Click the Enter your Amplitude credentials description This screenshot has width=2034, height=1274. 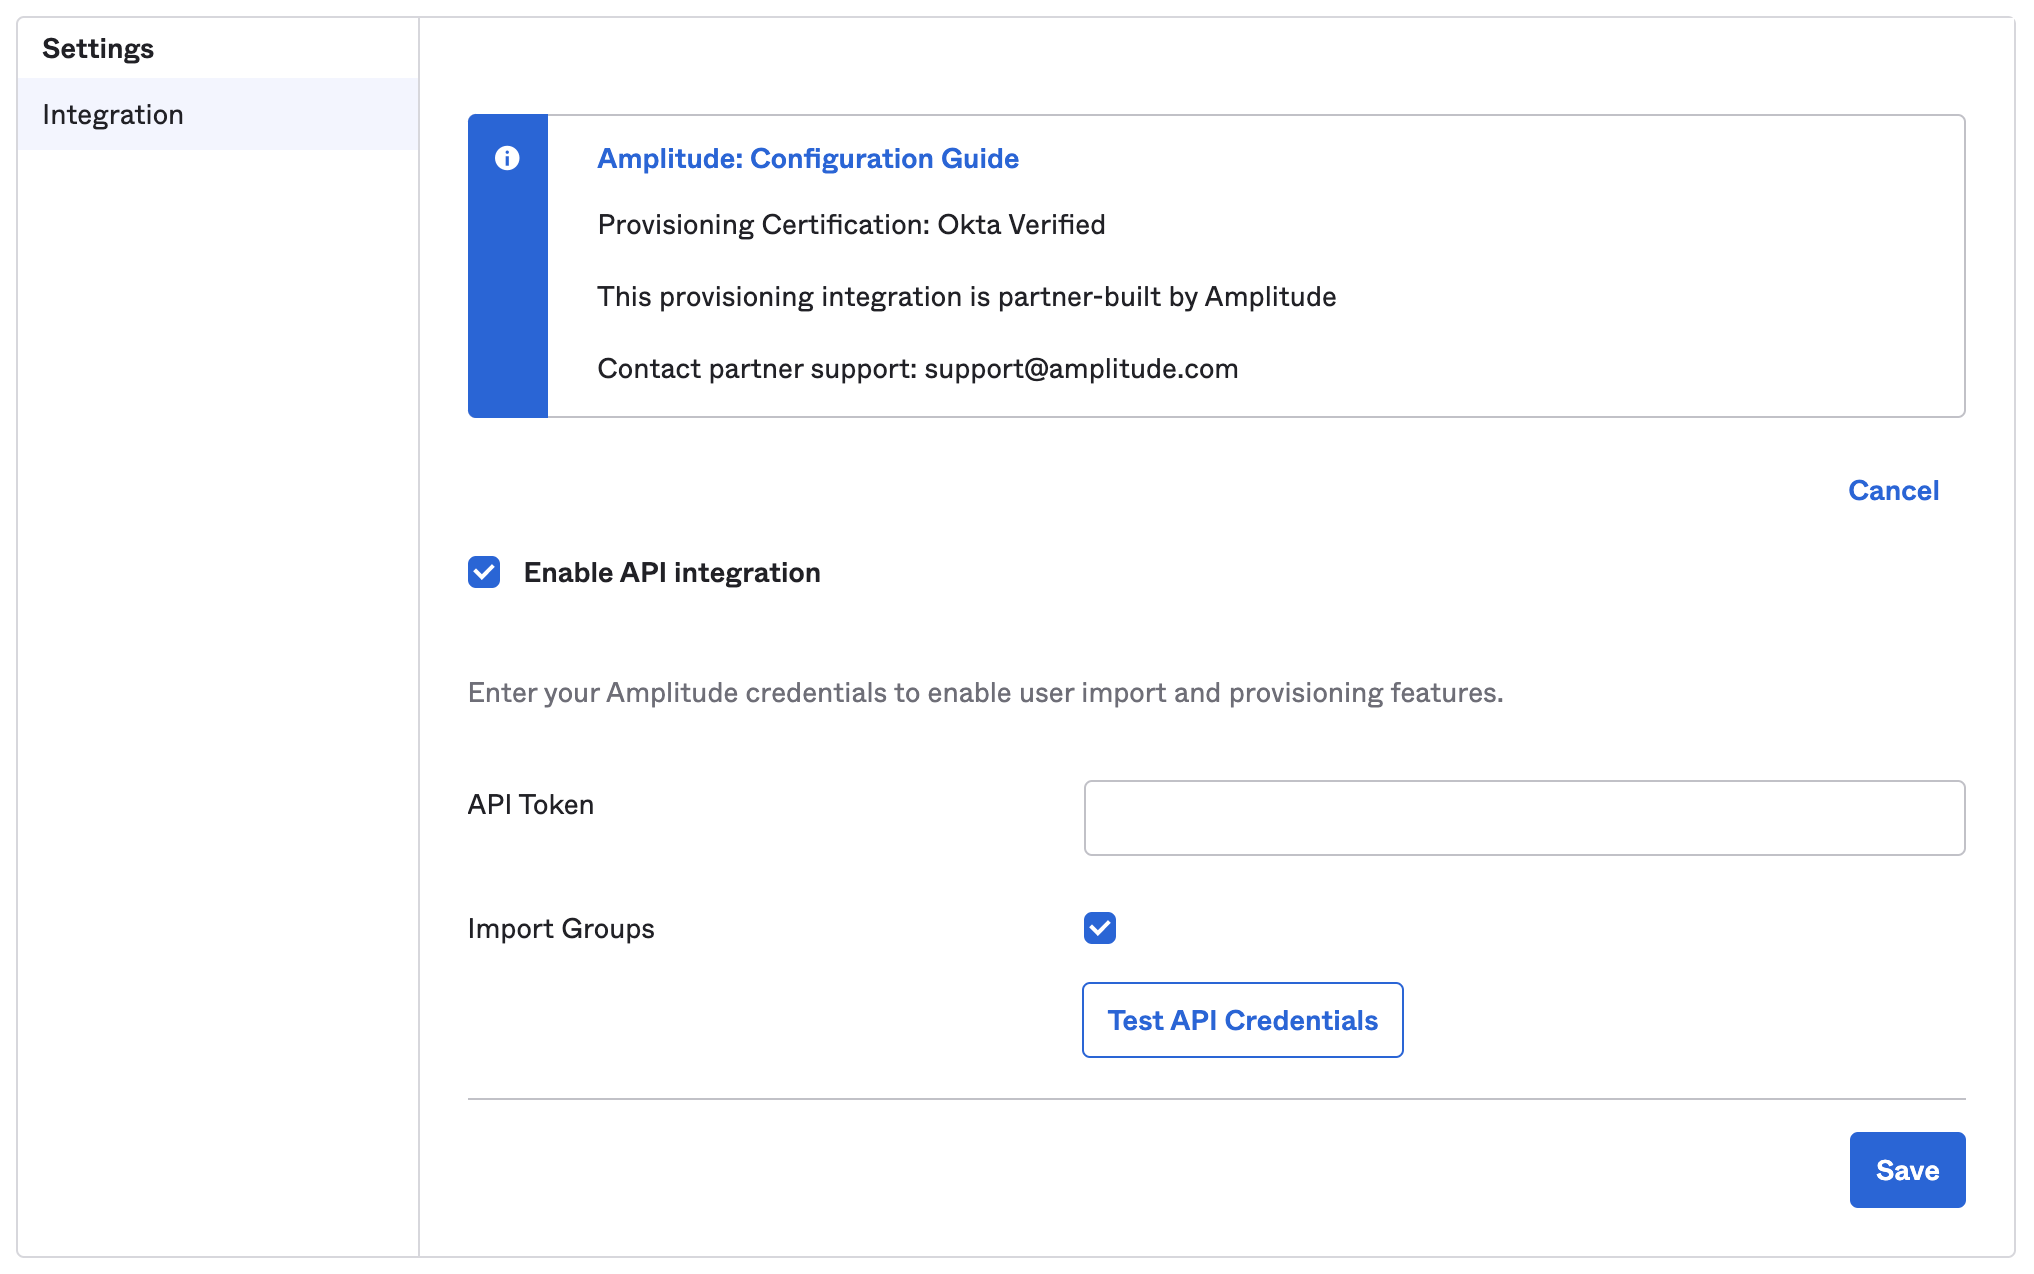point(984,693)
